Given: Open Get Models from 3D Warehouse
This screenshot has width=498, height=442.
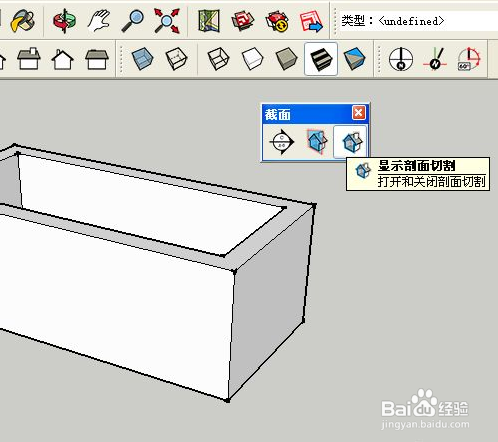Looking at the screenshot, I should click(x=243, y=21).
